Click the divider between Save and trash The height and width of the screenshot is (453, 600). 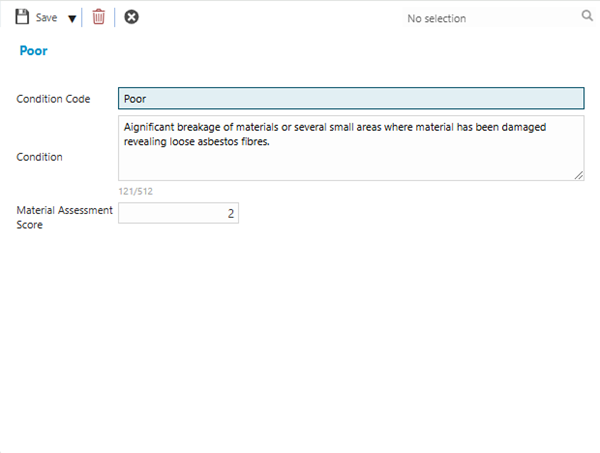coord(84,18)
